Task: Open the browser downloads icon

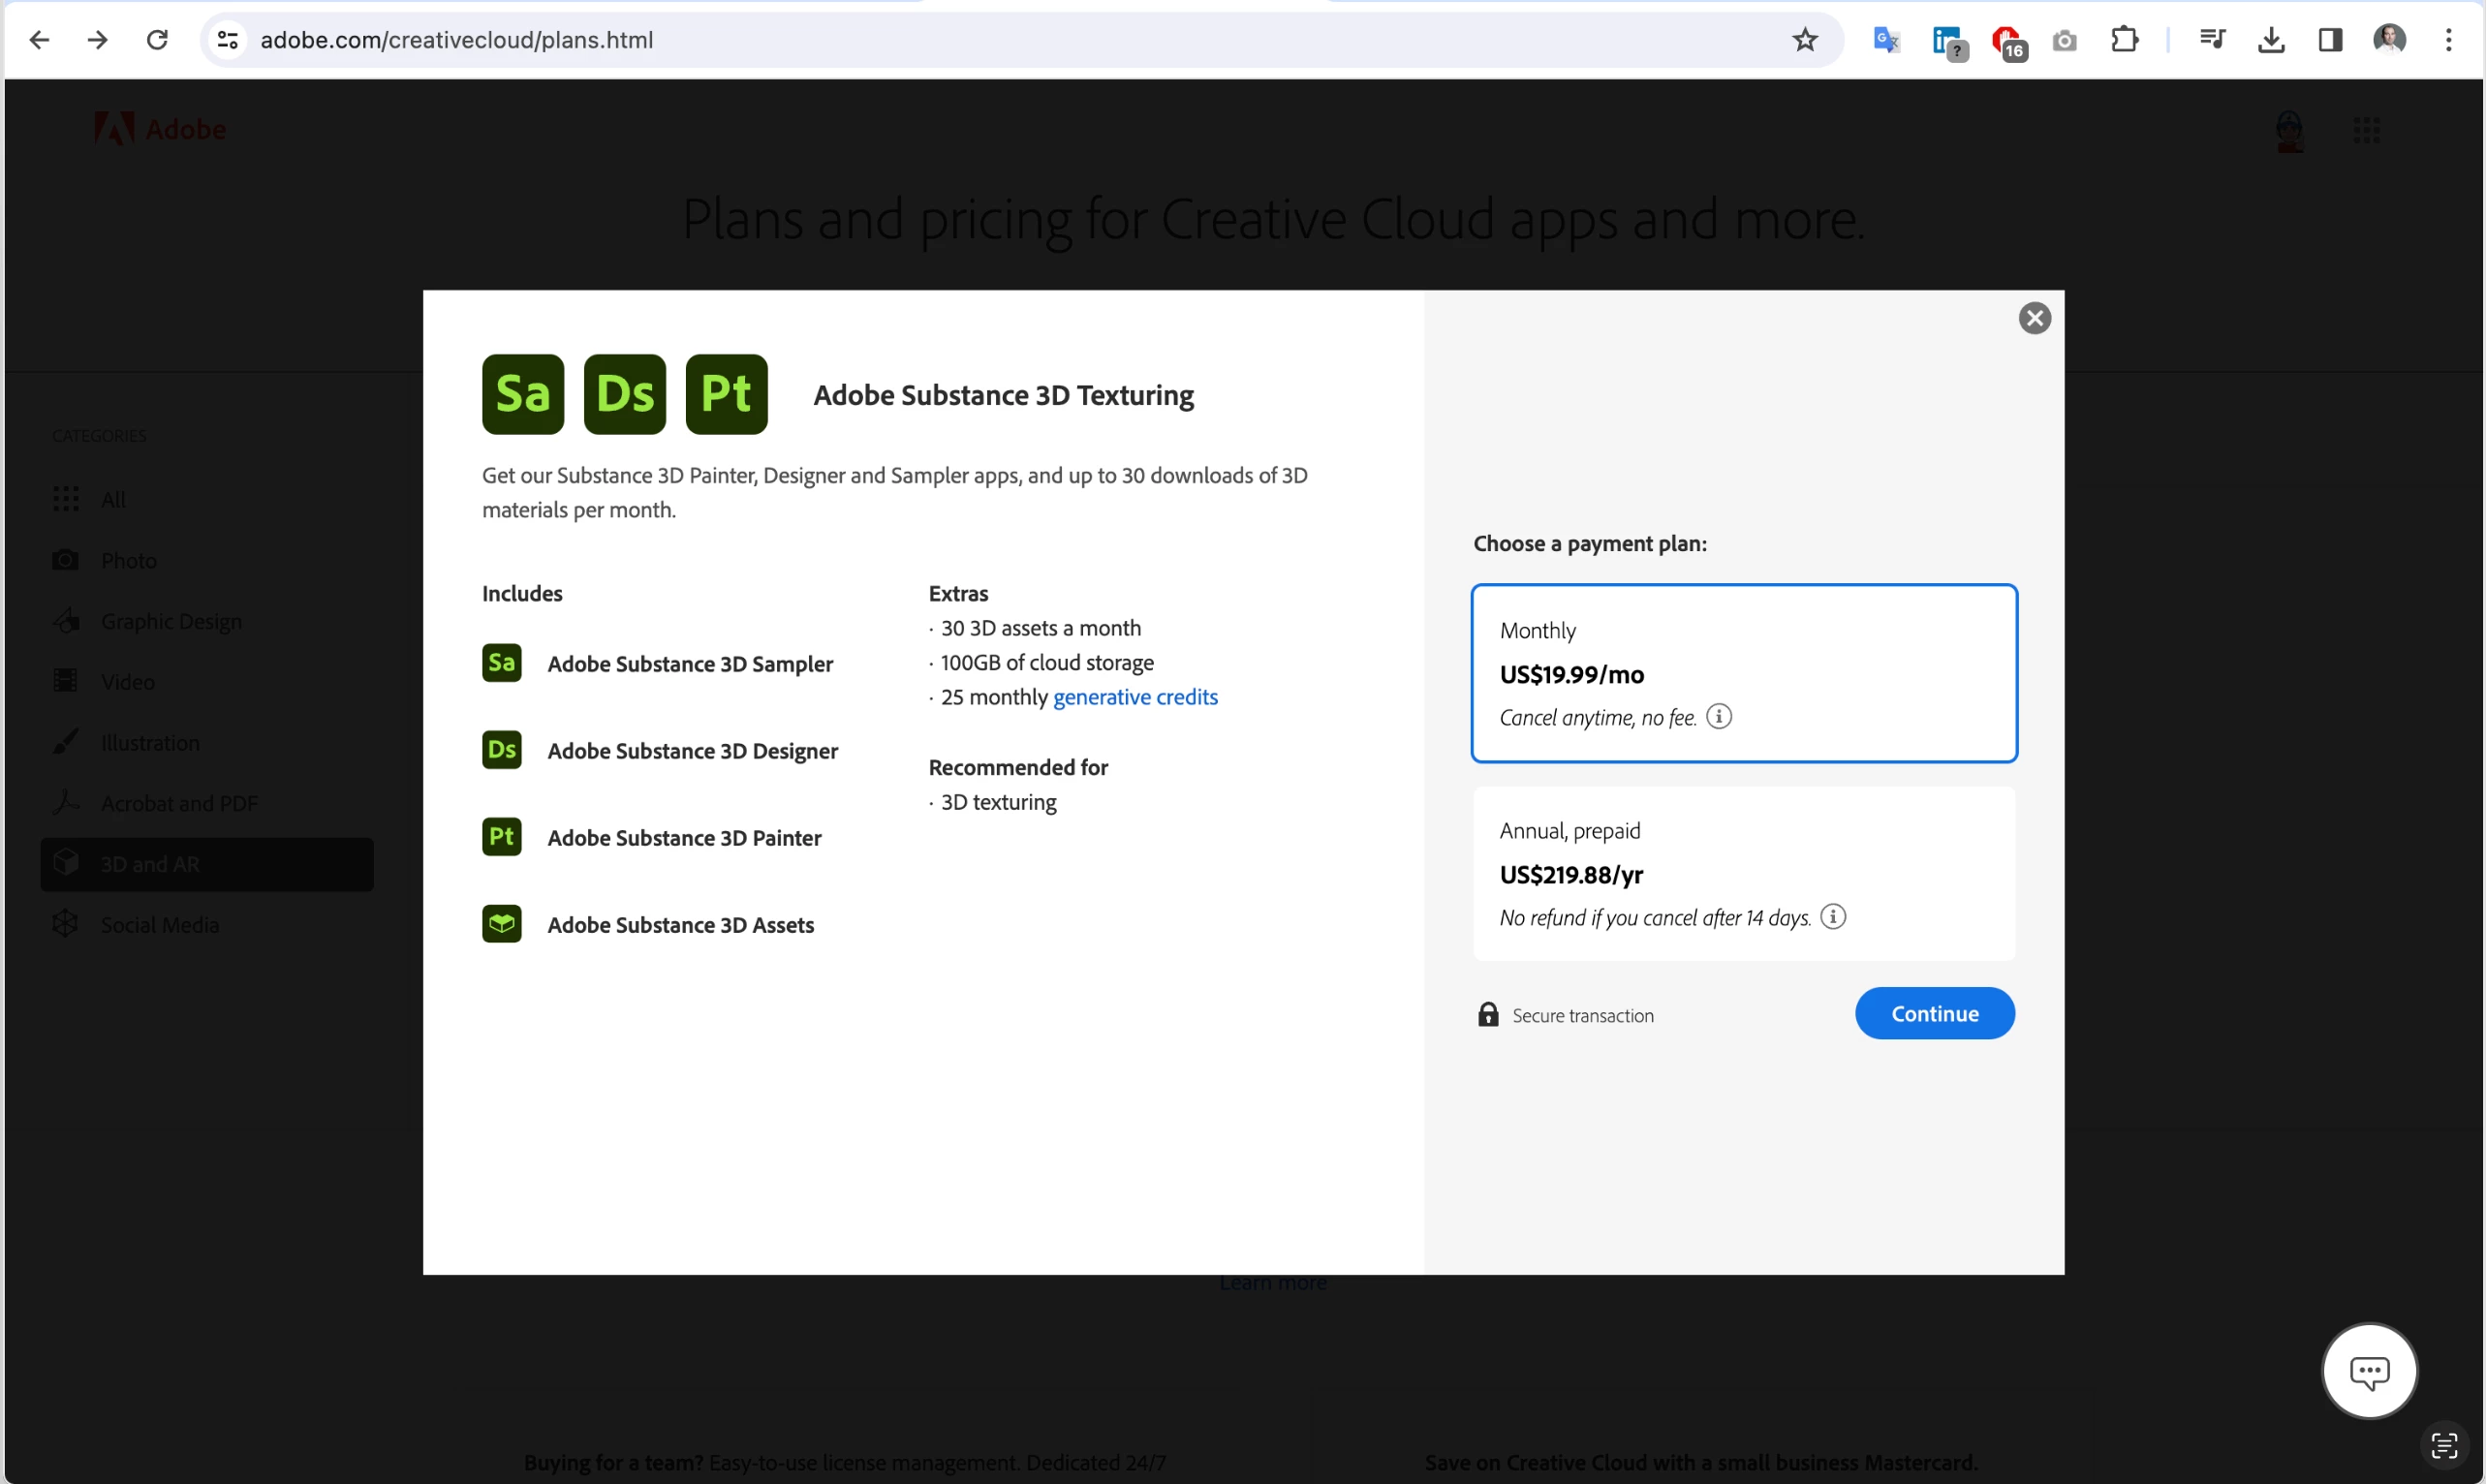Action: pyautogui.click(x=2270, y=40)
